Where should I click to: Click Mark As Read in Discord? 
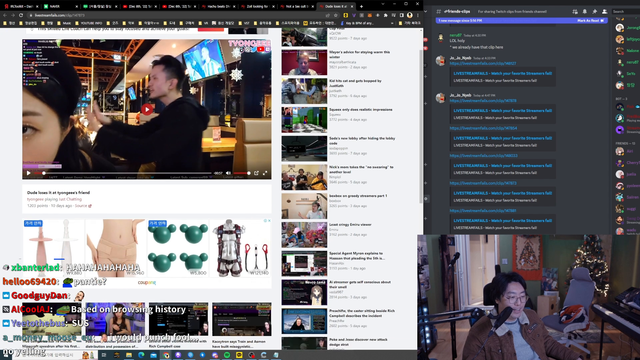pos(590,20)
